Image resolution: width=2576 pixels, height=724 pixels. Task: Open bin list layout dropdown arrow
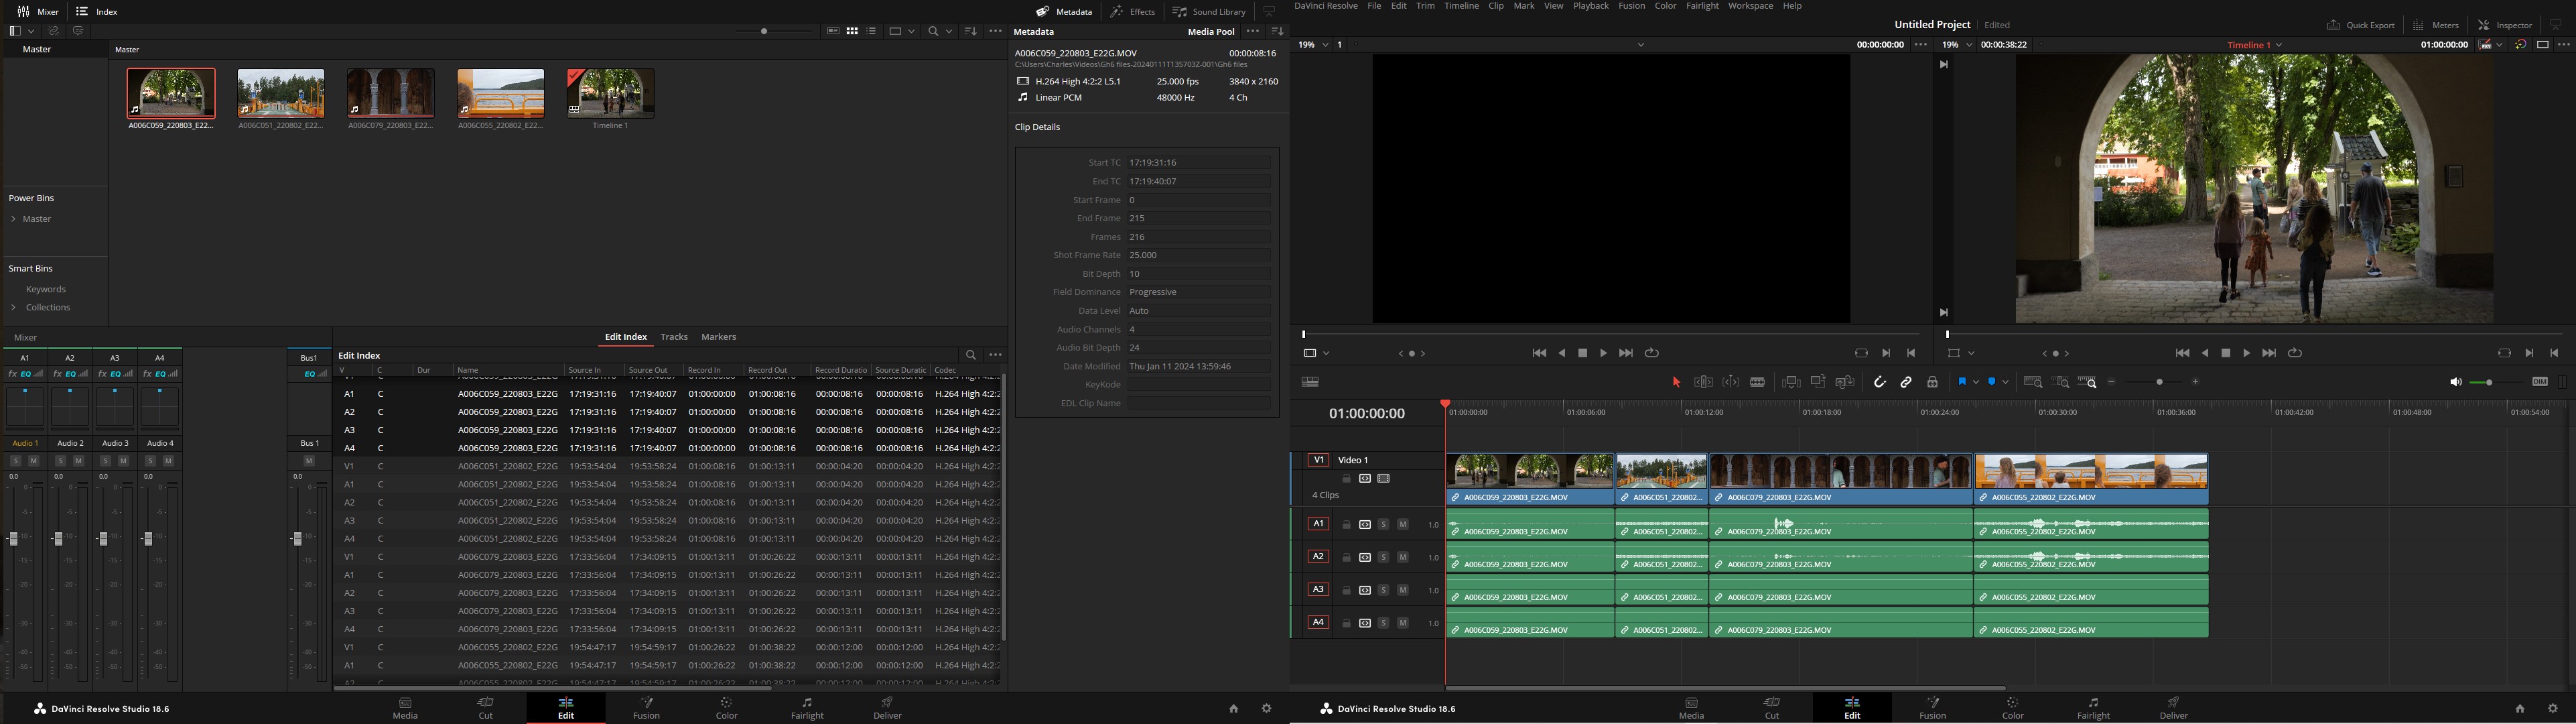point(32,31)
